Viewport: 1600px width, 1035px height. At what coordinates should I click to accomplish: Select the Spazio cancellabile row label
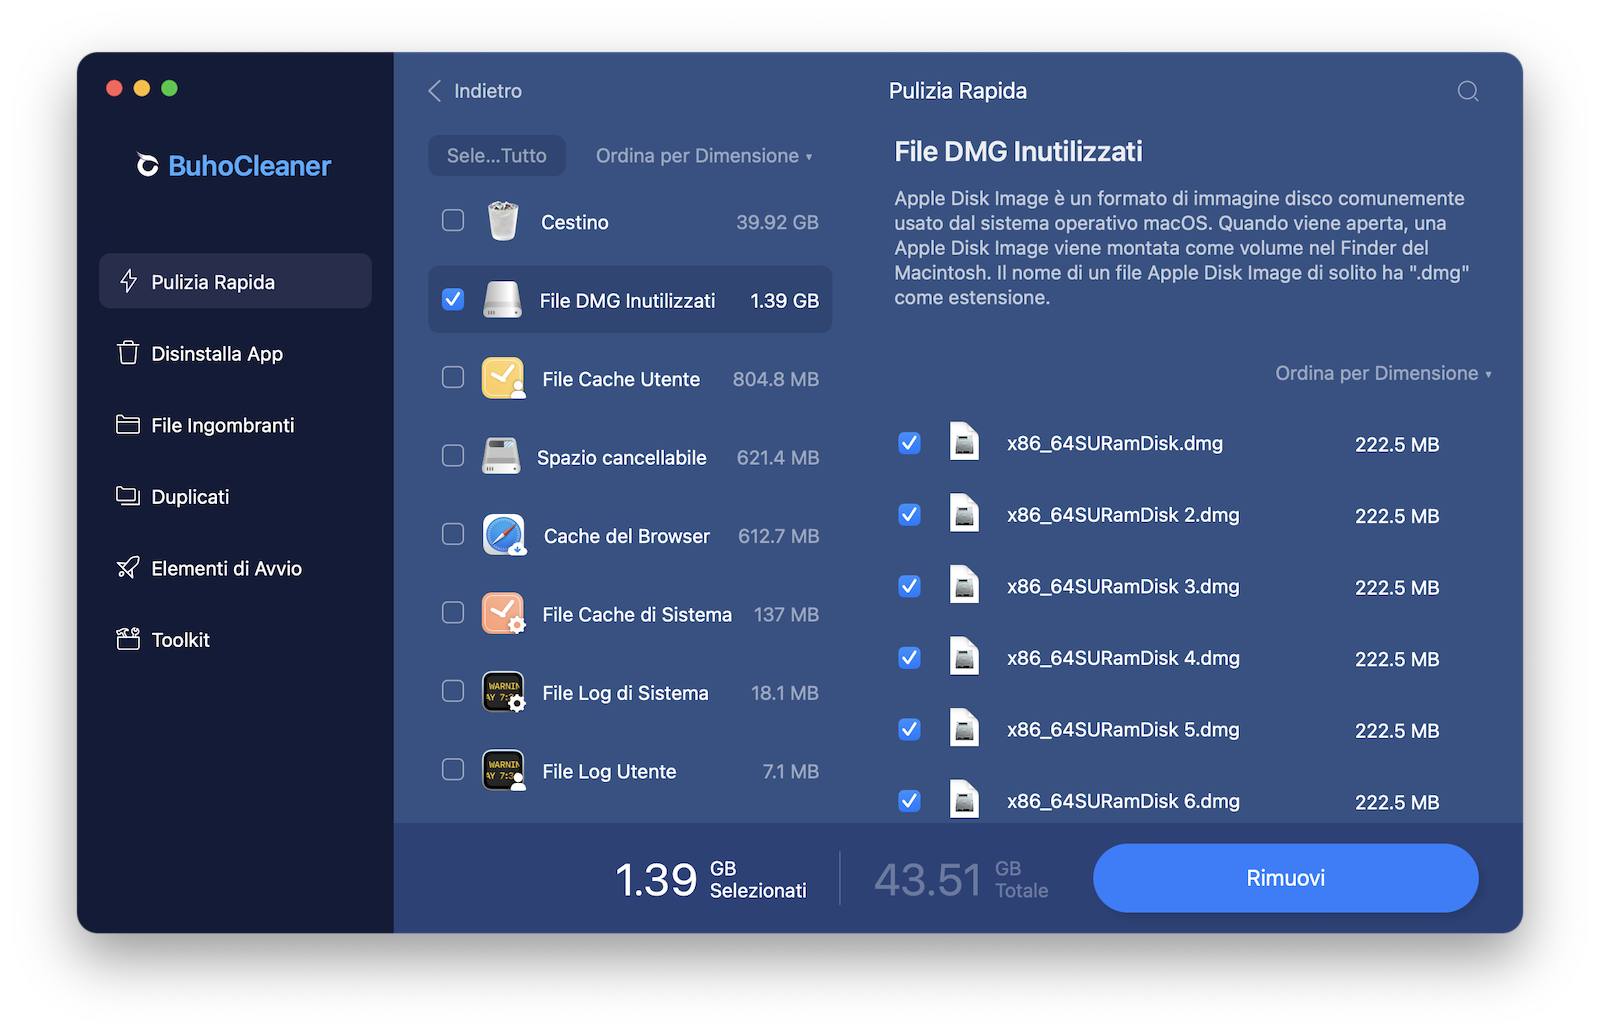click(621, 457)
